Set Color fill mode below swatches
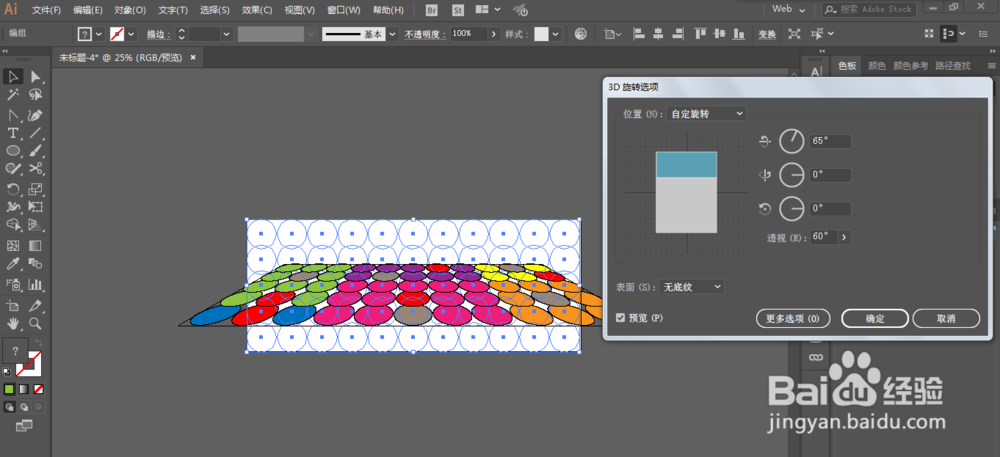The height and width of the screenshot is (457, 1000). [10, 389]
